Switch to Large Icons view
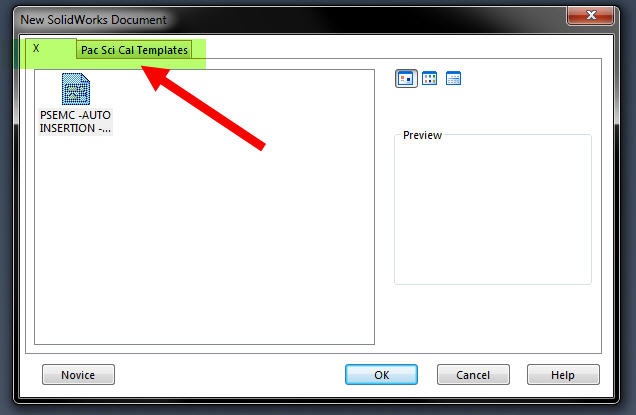Viewport: 636px width, 415px height. click(x=406, y=78)
